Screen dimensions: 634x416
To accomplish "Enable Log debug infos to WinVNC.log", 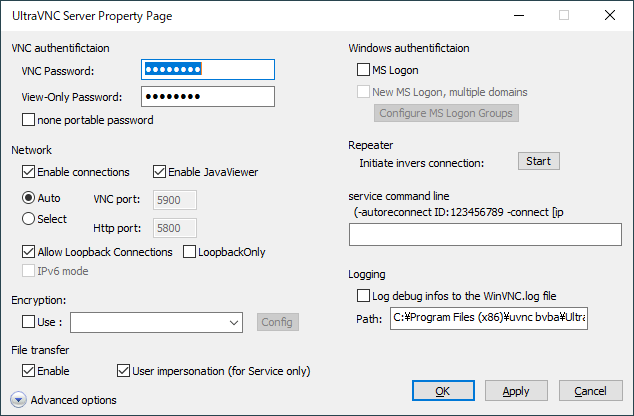I will click(364, 296).
